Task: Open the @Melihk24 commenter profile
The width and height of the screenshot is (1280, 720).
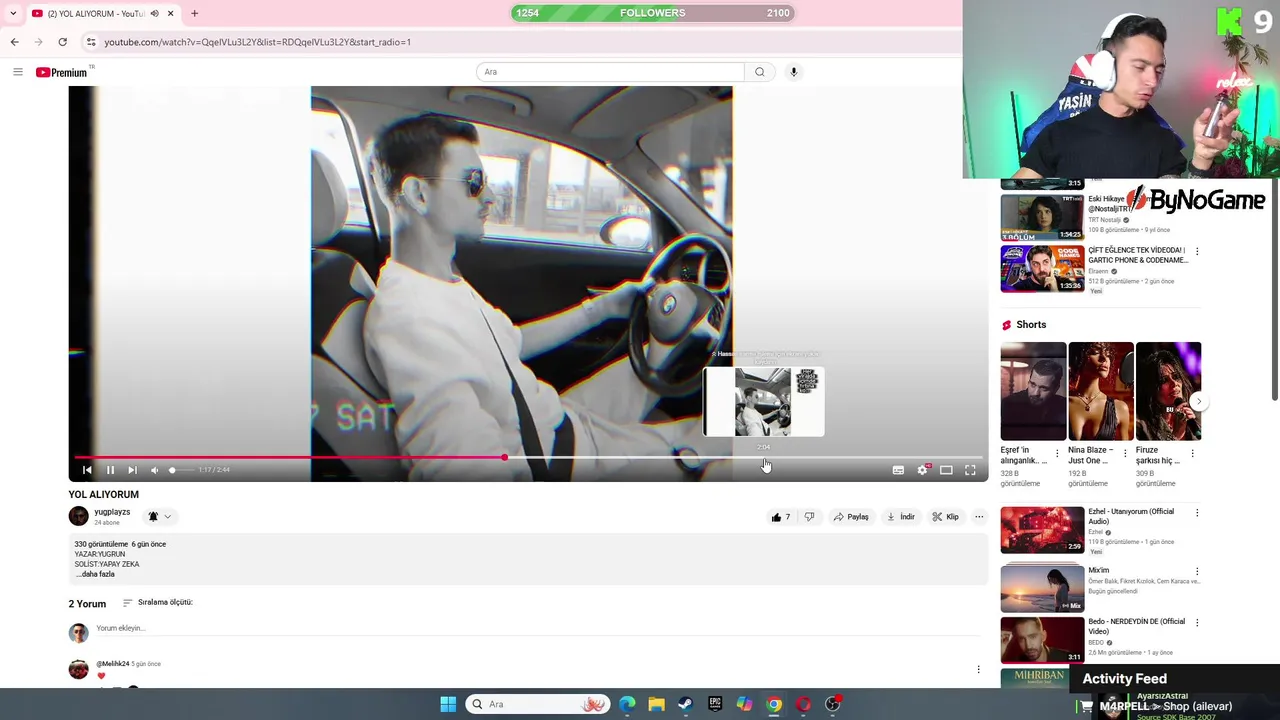Action: 112,664
